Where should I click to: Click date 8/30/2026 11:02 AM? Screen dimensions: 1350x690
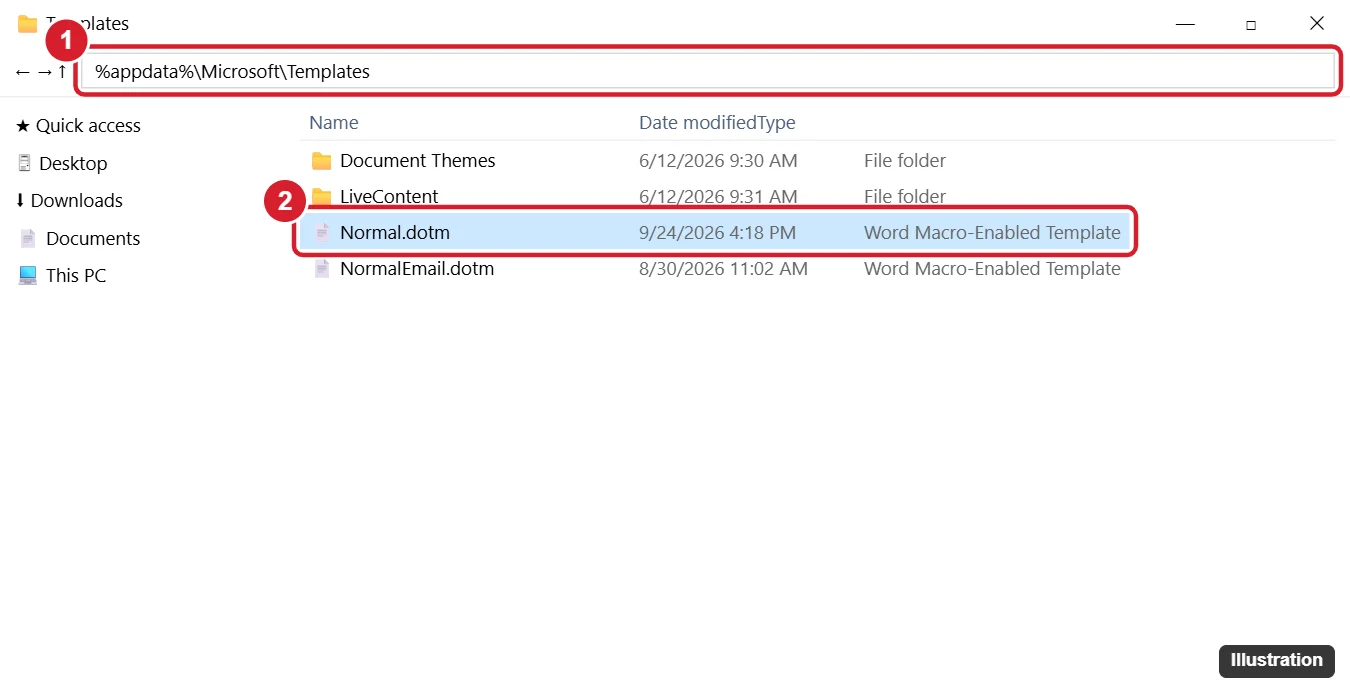[x=723, y=269]
